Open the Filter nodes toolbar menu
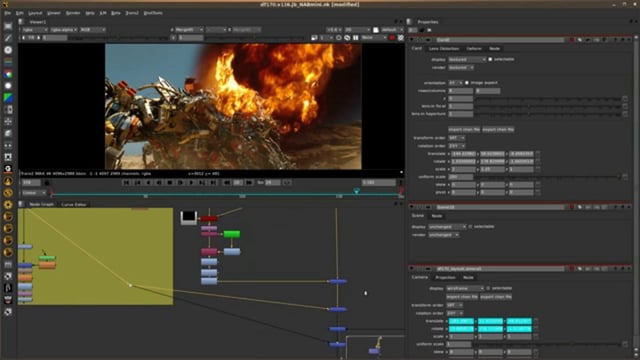The width and height of the screenshot is (640, 360). point(8,86)
